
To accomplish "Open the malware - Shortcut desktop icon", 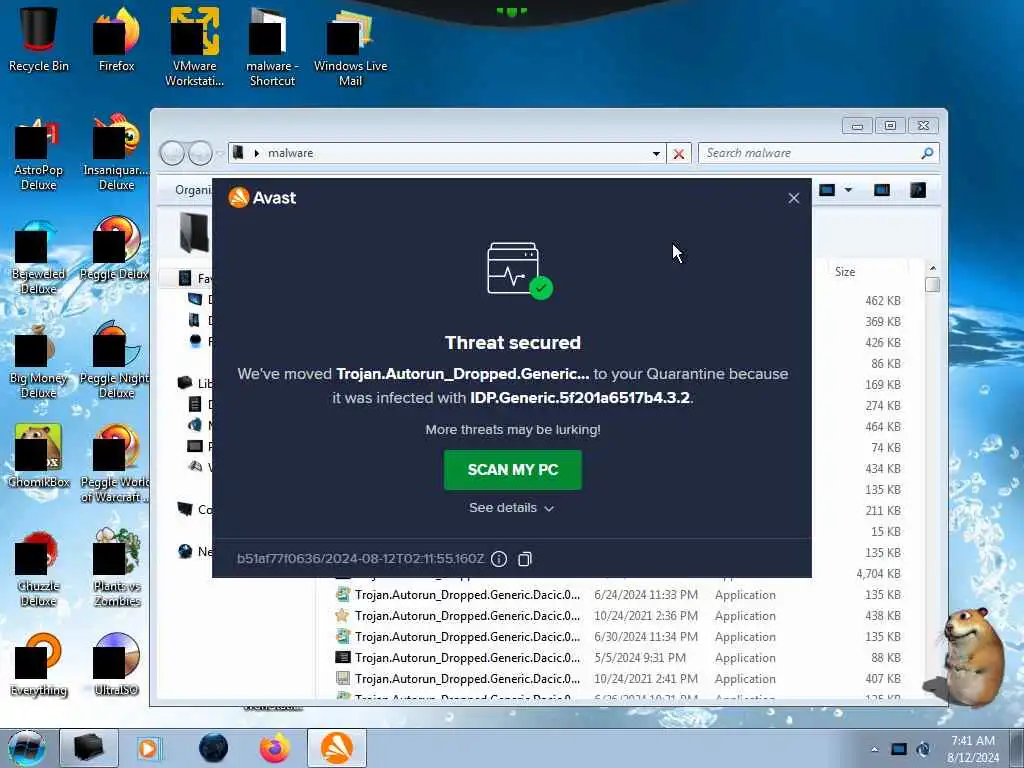I will (x=272, y=47).
